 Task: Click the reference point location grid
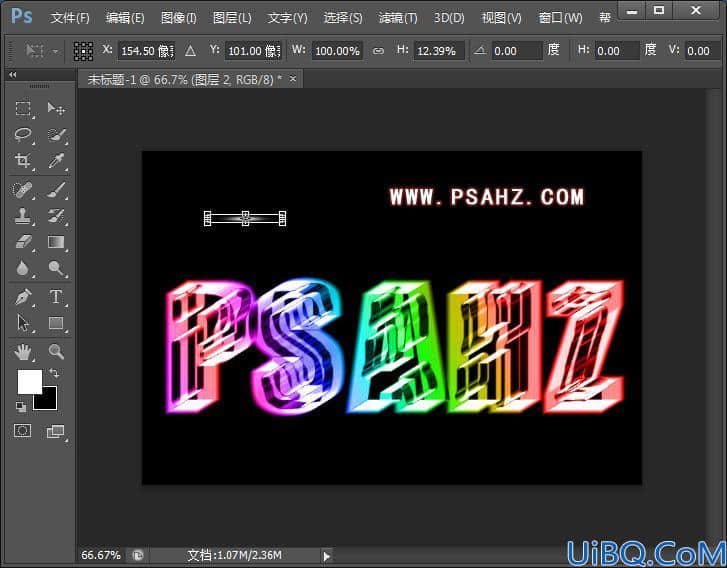[83, 51]
